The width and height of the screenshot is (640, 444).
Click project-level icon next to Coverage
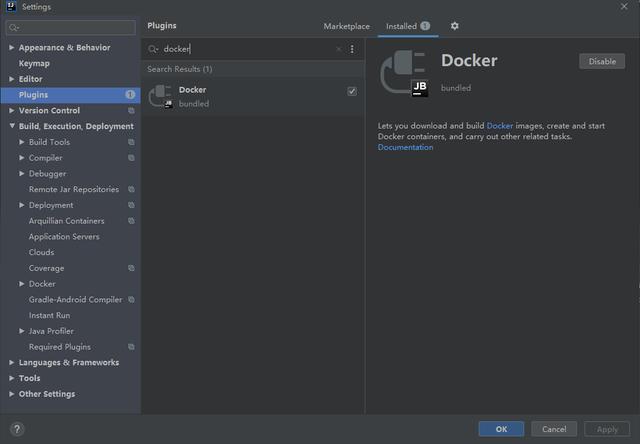point(131,268)
